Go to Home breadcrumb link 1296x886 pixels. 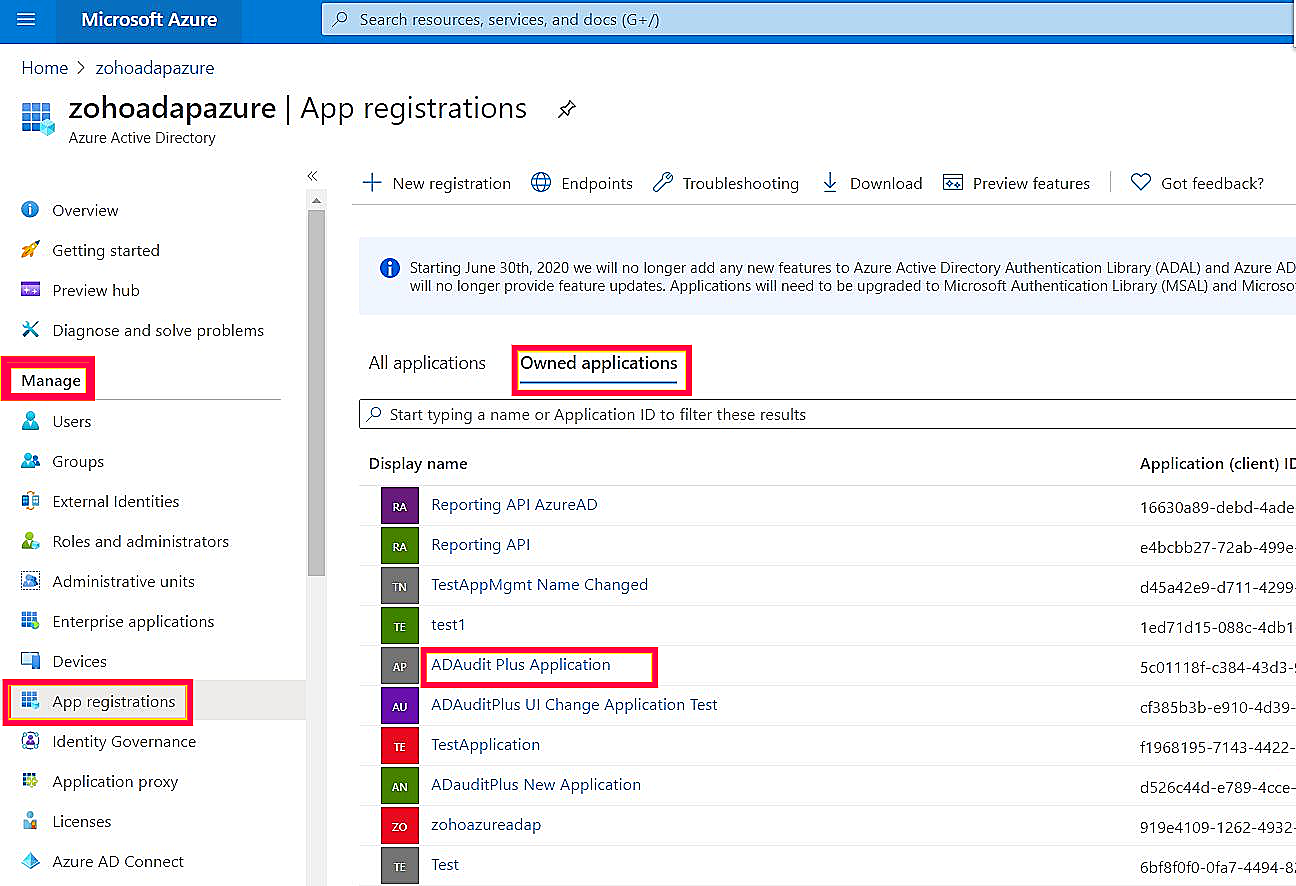coord(45,68)
